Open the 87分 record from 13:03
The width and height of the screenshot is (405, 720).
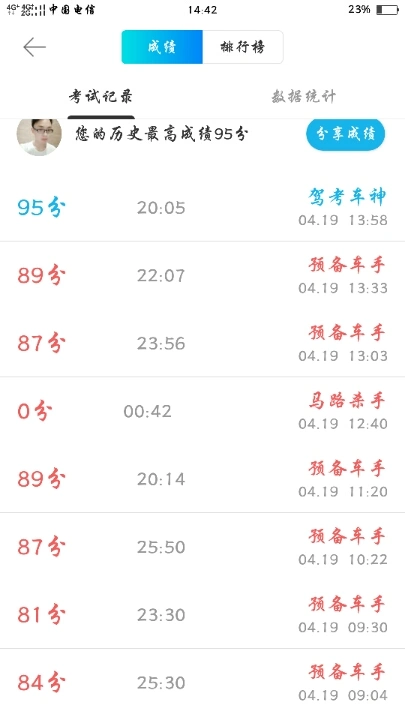pos(202,343)
